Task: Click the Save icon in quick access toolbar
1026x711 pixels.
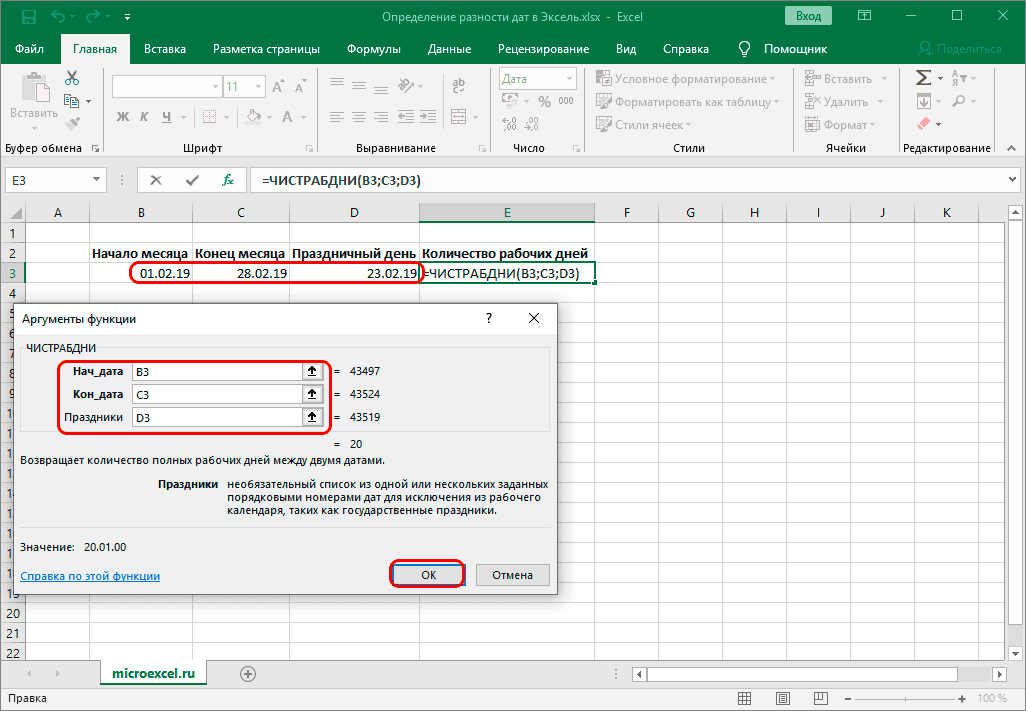Action: pyautogui.click(x=27, y=17)
